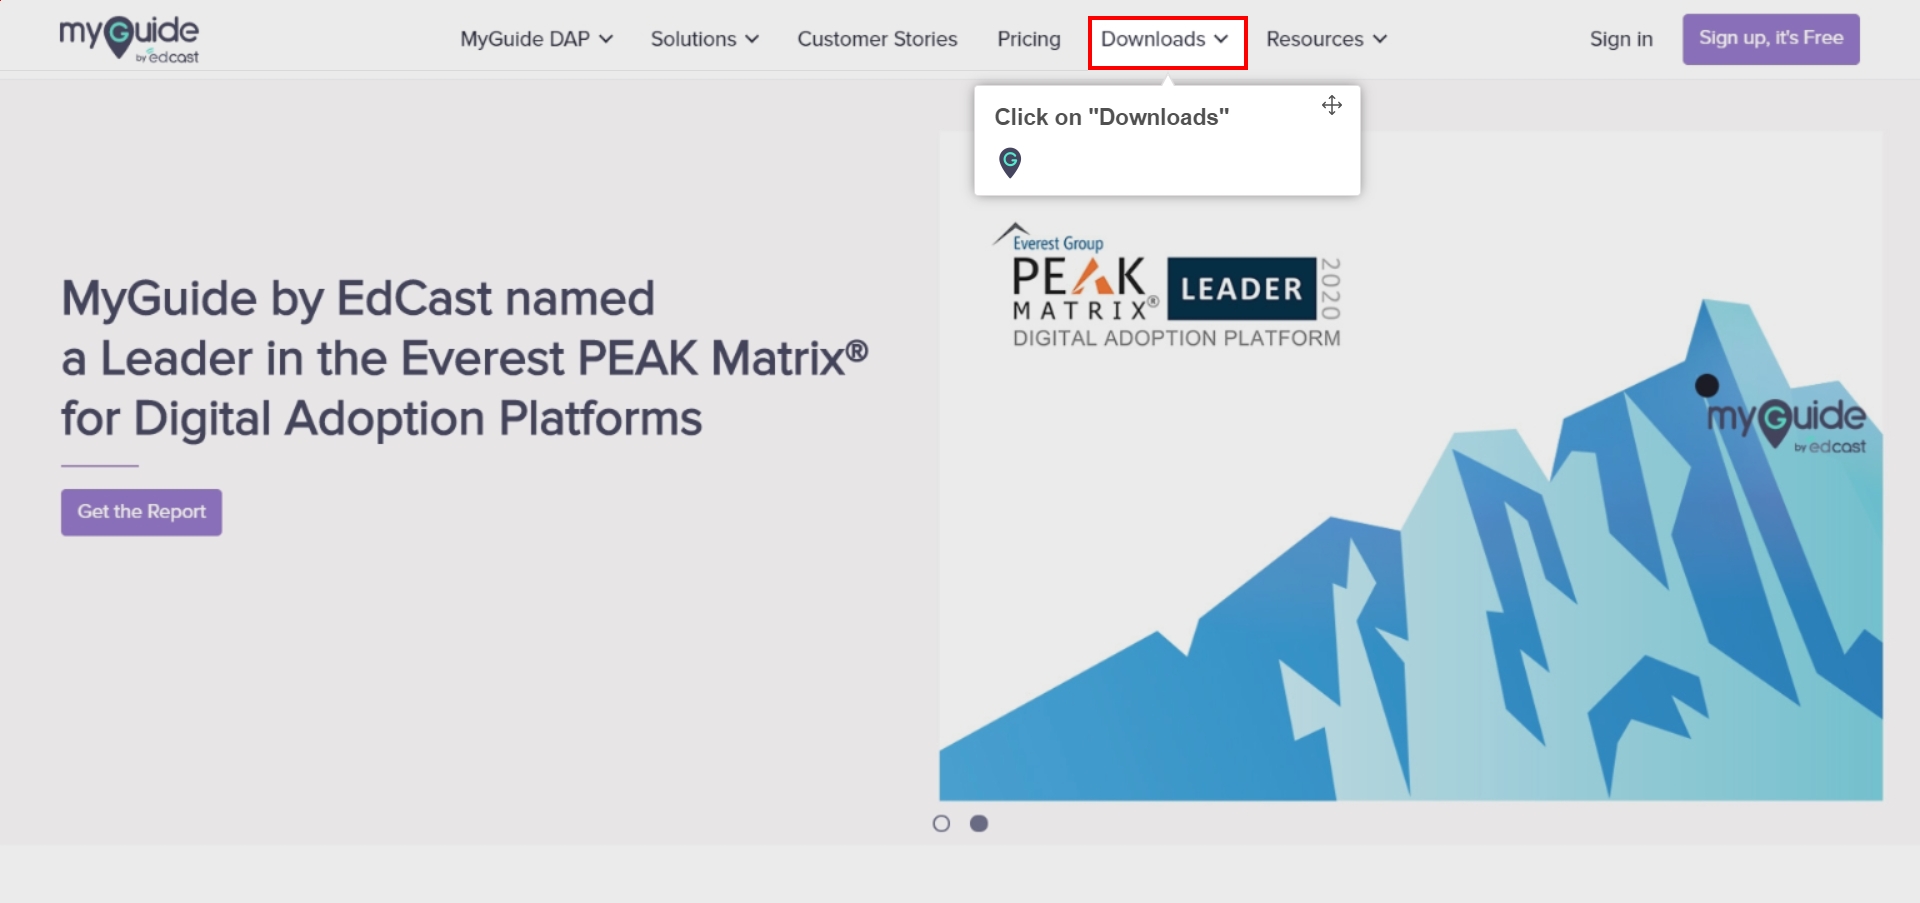Click the MyGuide pin icon in tooltip
This screenshot has width=1920, height=903.
click(x=1010, y=162)
